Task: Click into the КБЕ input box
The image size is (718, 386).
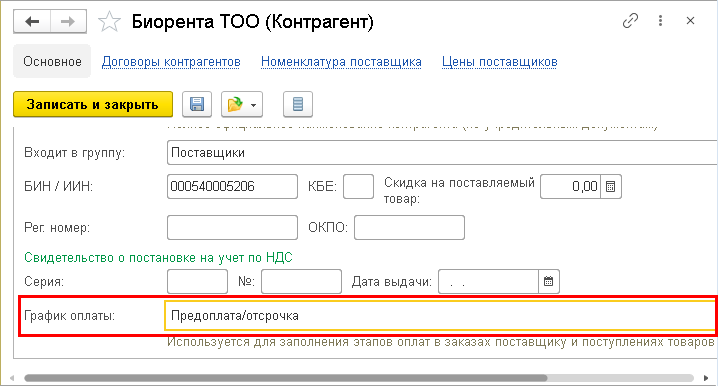Action: 358,186
